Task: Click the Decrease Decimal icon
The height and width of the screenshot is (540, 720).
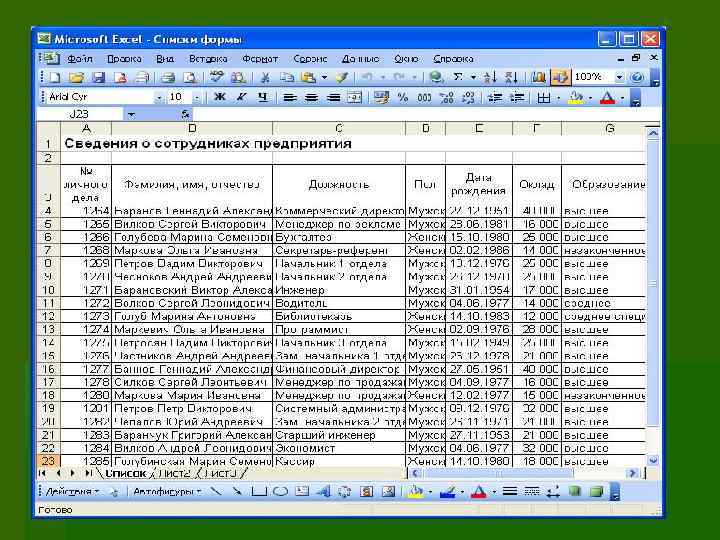Action: tap(468, 98)
